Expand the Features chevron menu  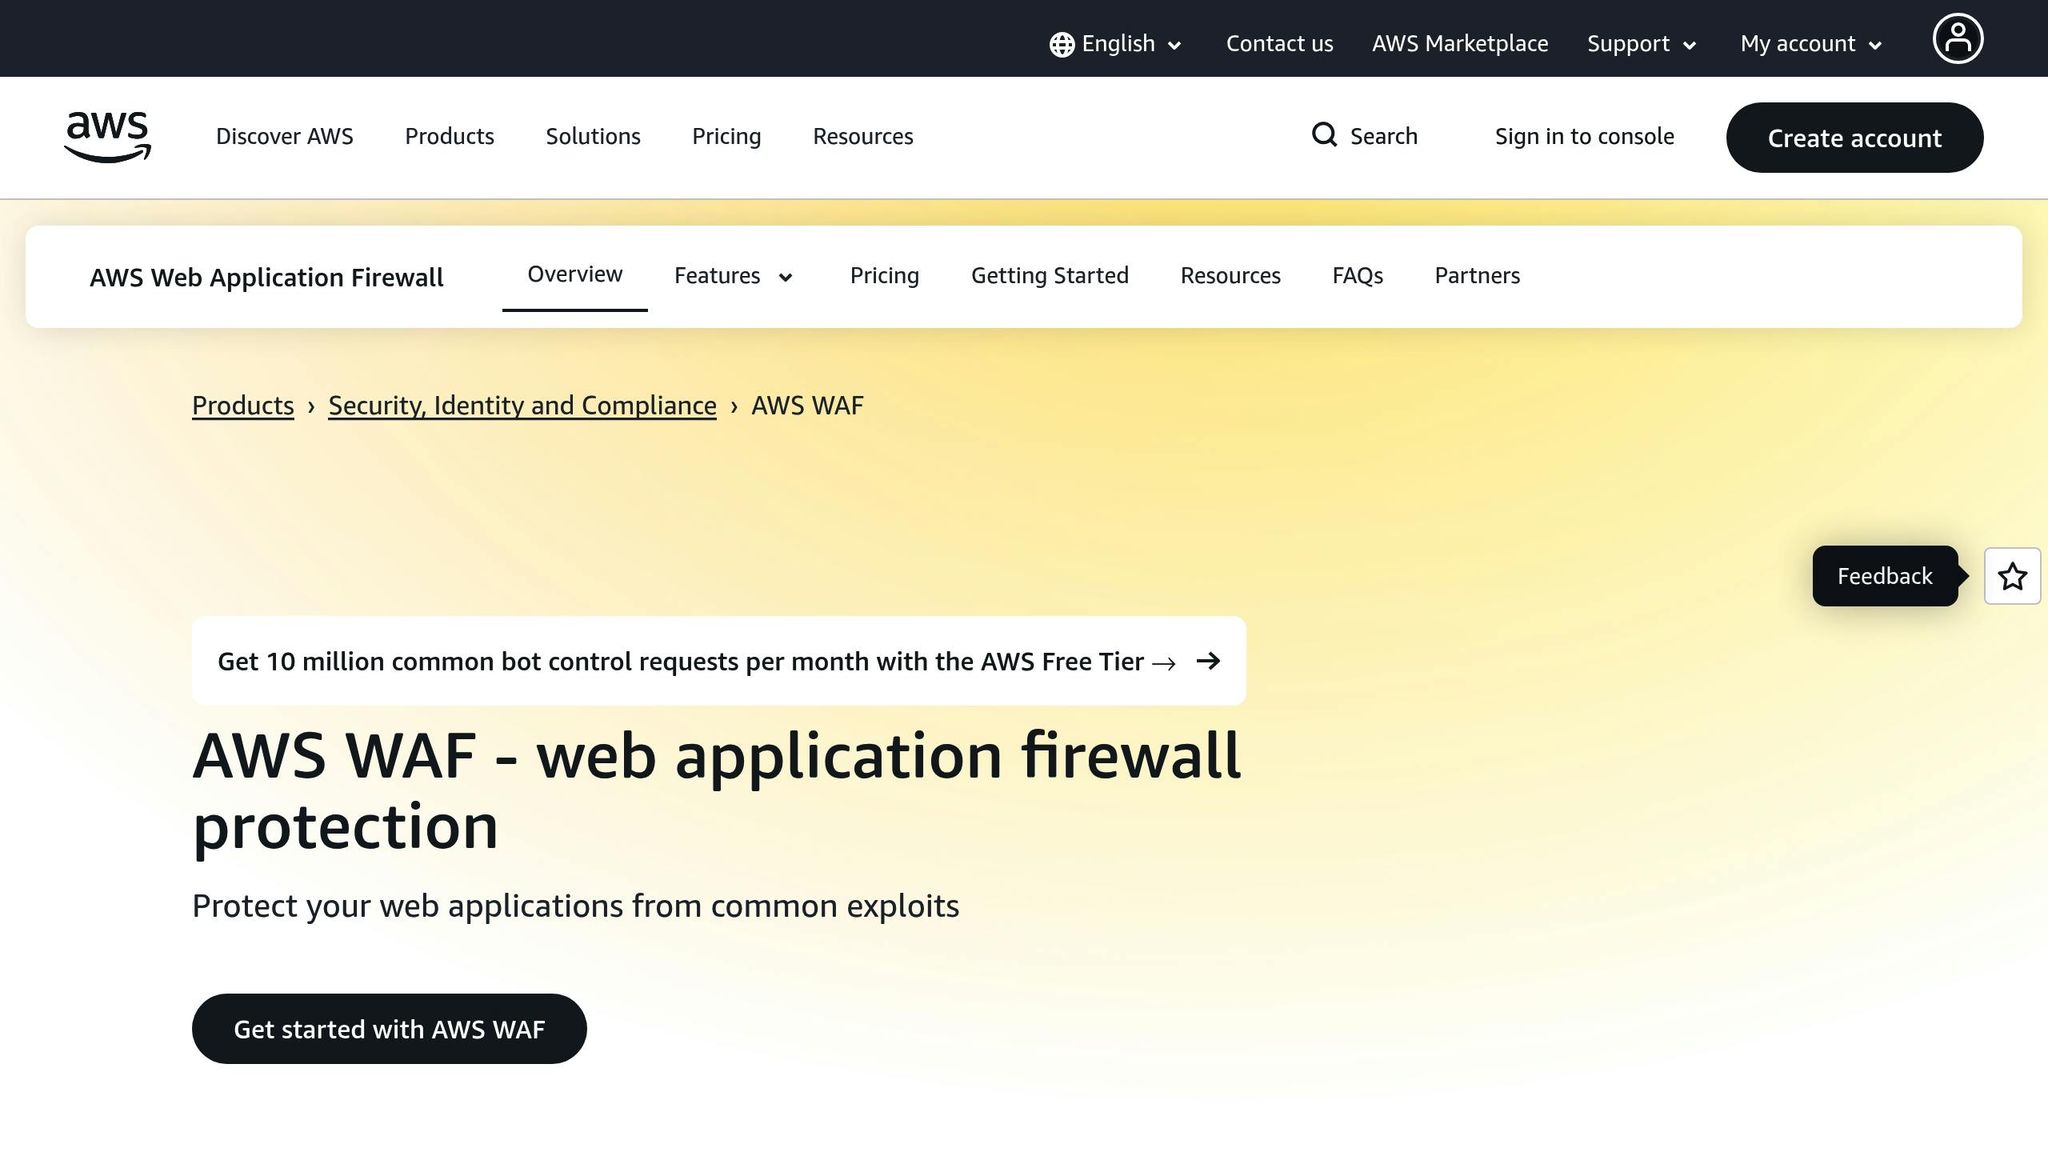coord(785,277)
